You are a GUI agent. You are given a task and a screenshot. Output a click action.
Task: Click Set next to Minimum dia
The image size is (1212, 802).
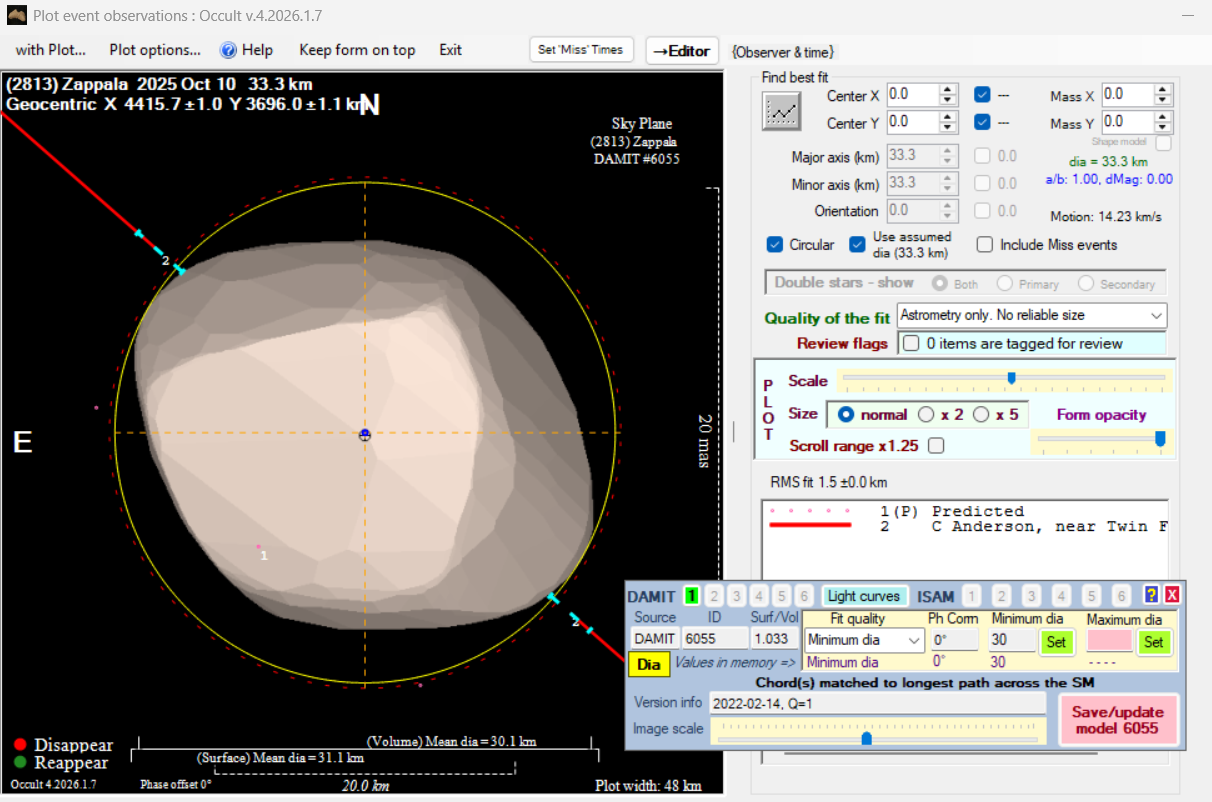(x=1056, y=642)
